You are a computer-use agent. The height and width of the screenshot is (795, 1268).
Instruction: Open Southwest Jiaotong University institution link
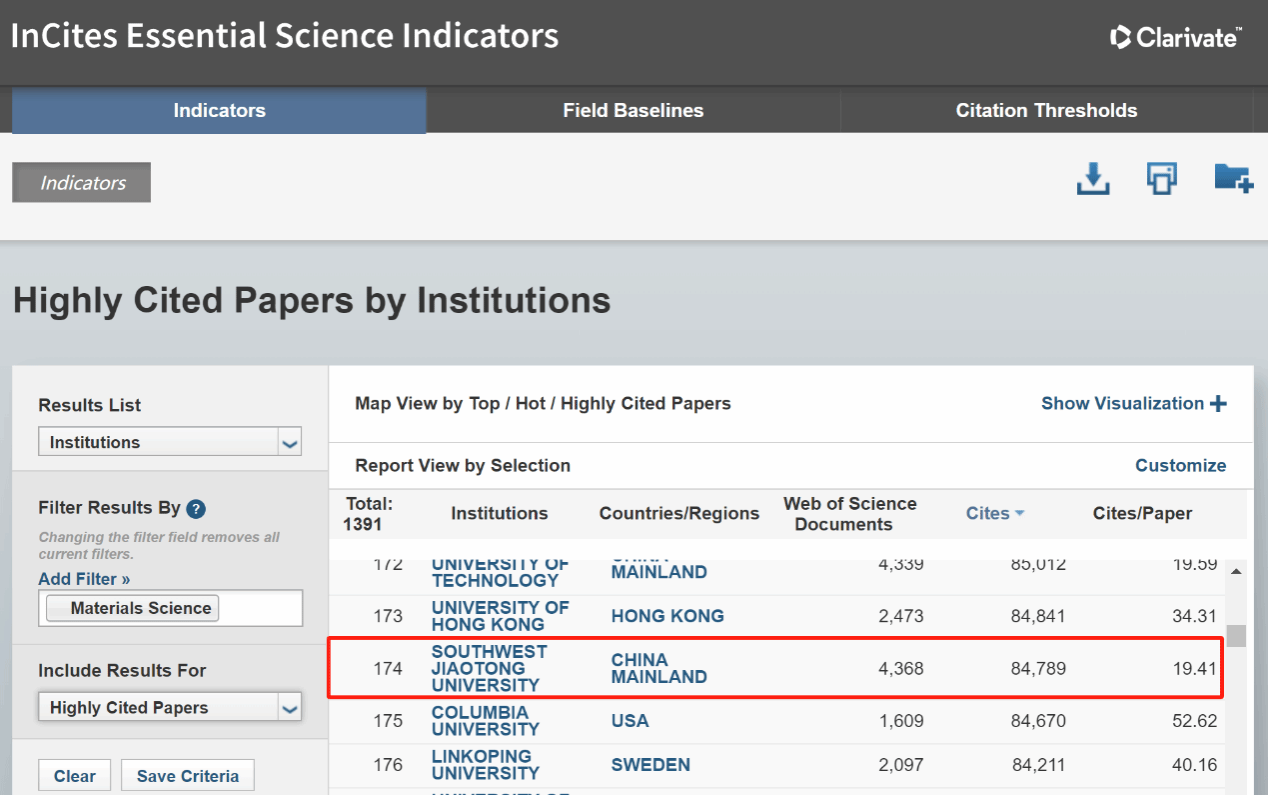click(489, 668)
